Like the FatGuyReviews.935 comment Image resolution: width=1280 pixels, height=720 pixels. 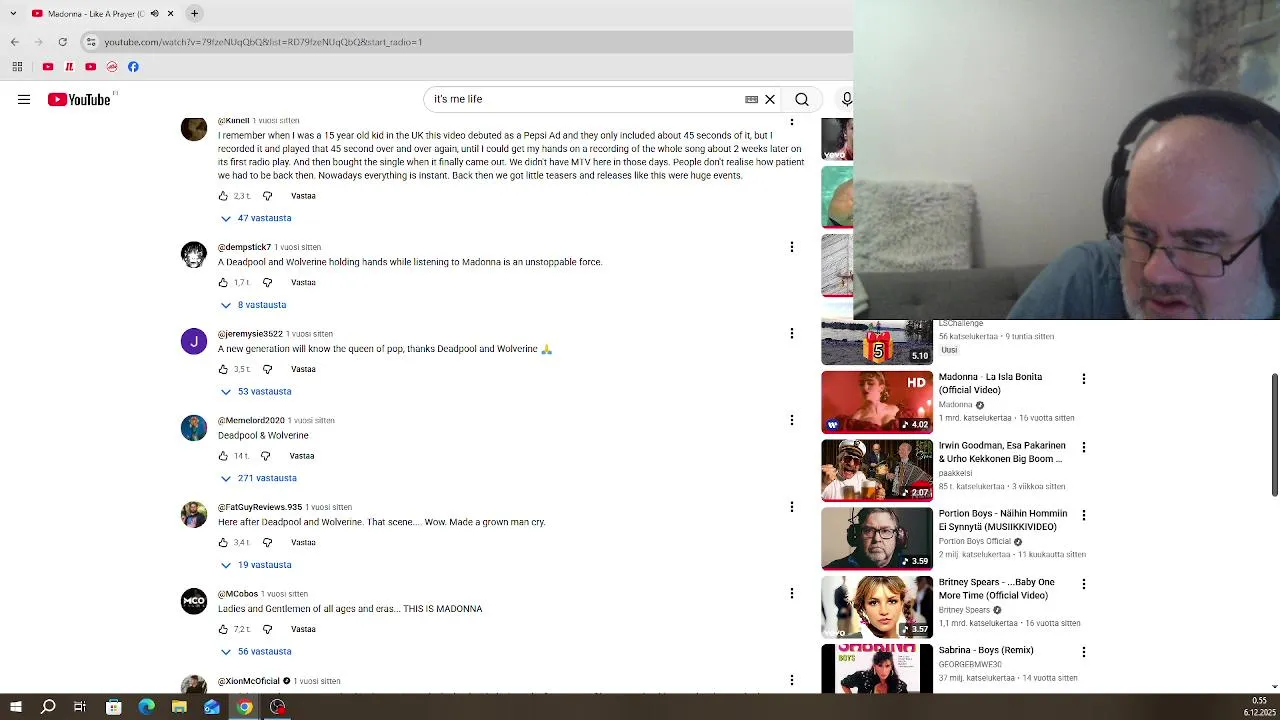223,542
